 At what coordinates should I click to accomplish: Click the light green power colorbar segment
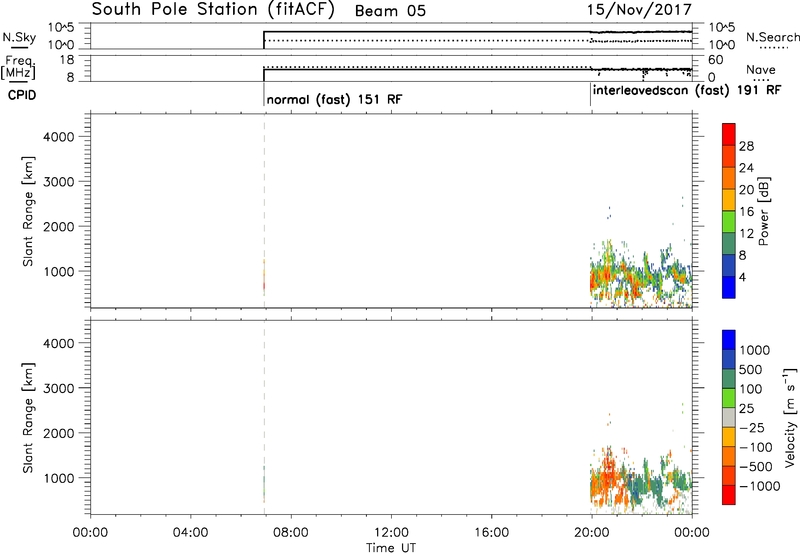point(729,221)
